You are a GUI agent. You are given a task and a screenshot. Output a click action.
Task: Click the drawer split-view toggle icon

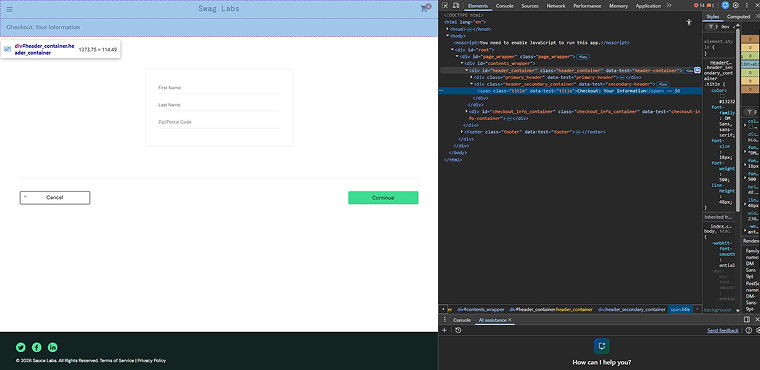point(747,320)
